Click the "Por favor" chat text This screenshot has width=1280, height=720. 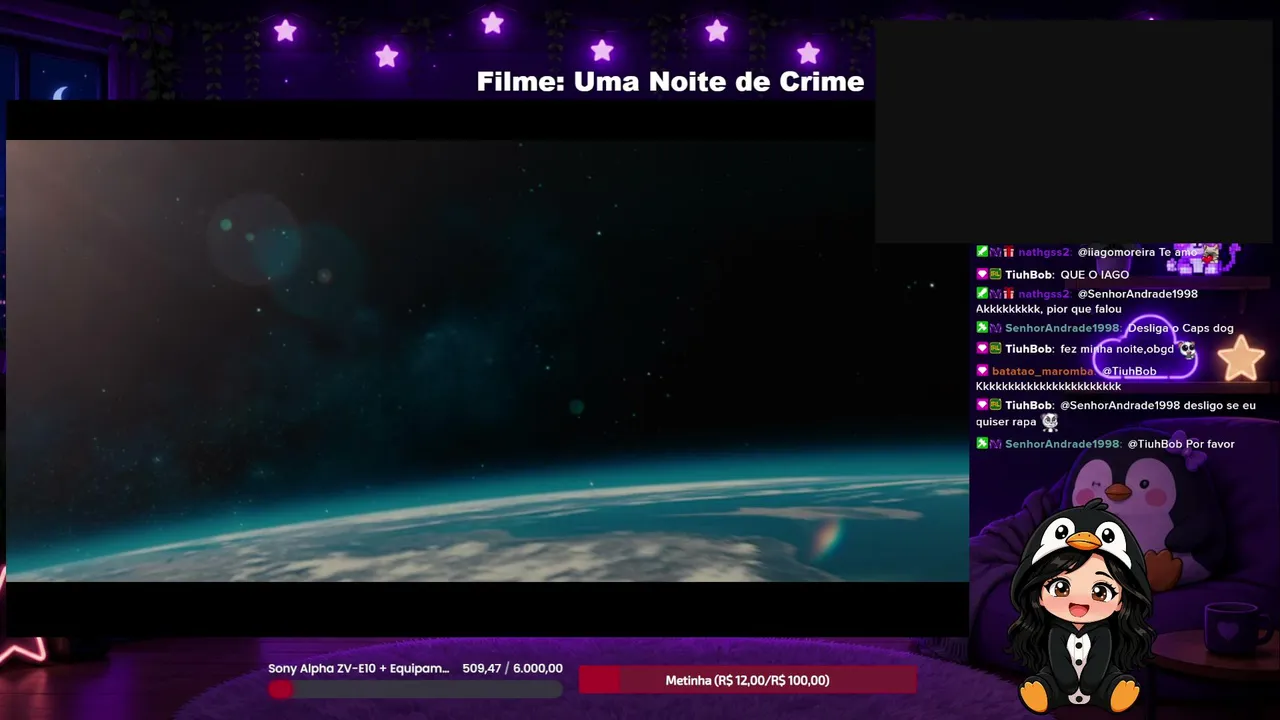coord(1211,443)
